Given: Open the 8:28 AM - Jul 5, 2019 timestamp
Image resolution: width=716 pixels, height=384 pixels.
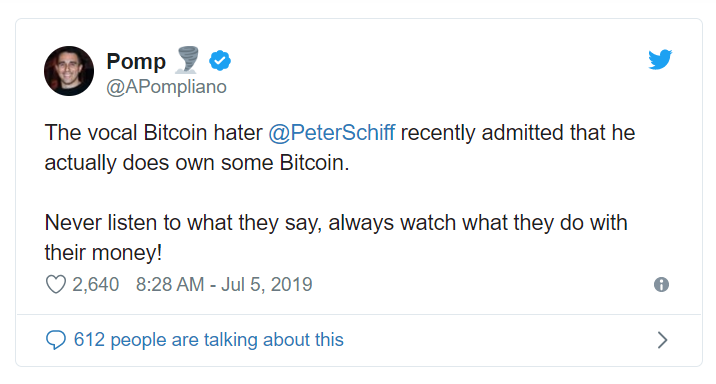Looking at the screenshot, I should [x=224, y=284].
